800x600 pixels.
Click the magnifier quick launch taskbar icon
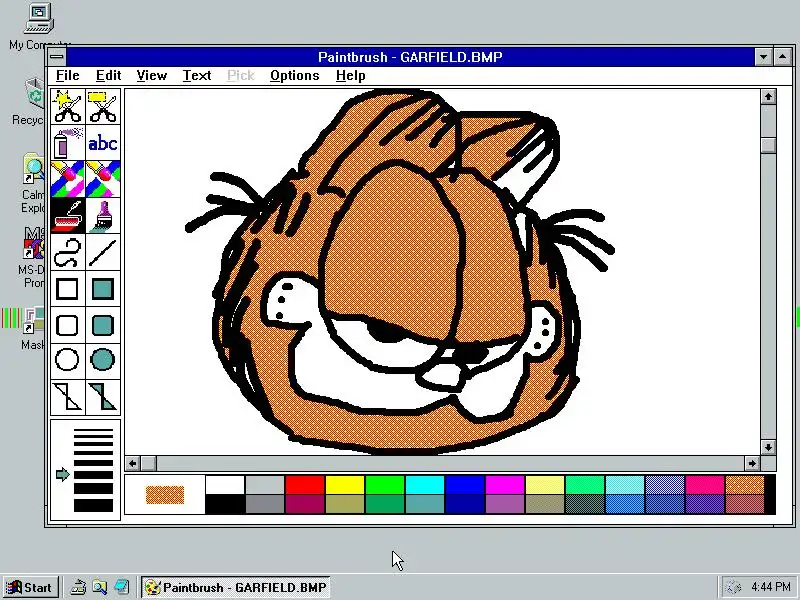(99, 587)
